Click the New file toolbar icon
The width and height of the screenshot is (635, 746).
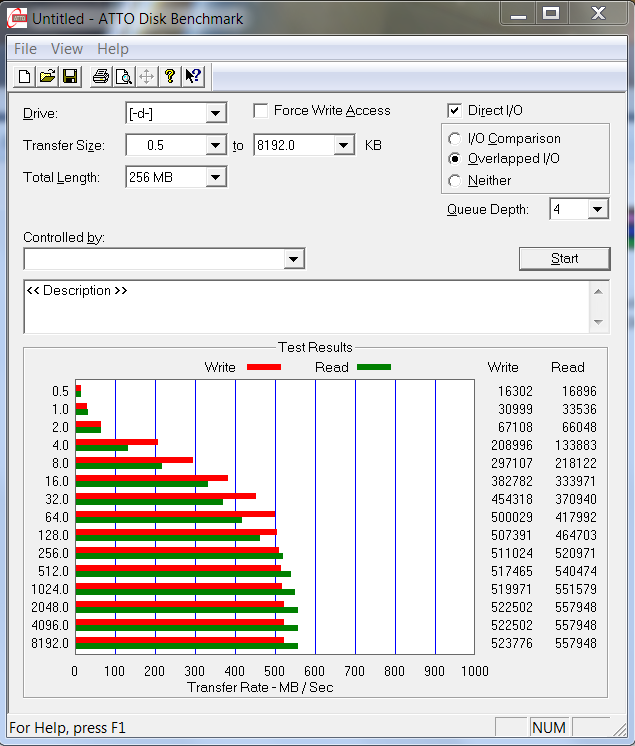click(23, 76)
